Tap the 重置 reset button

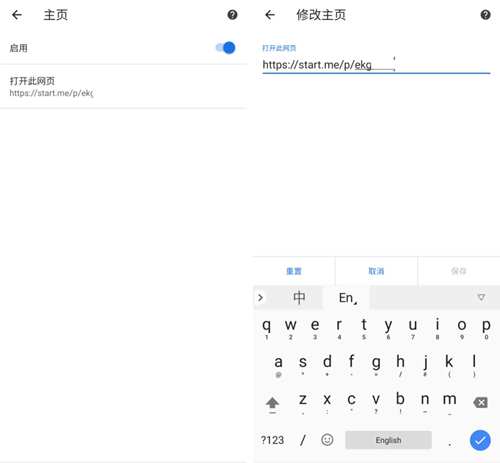294,271
